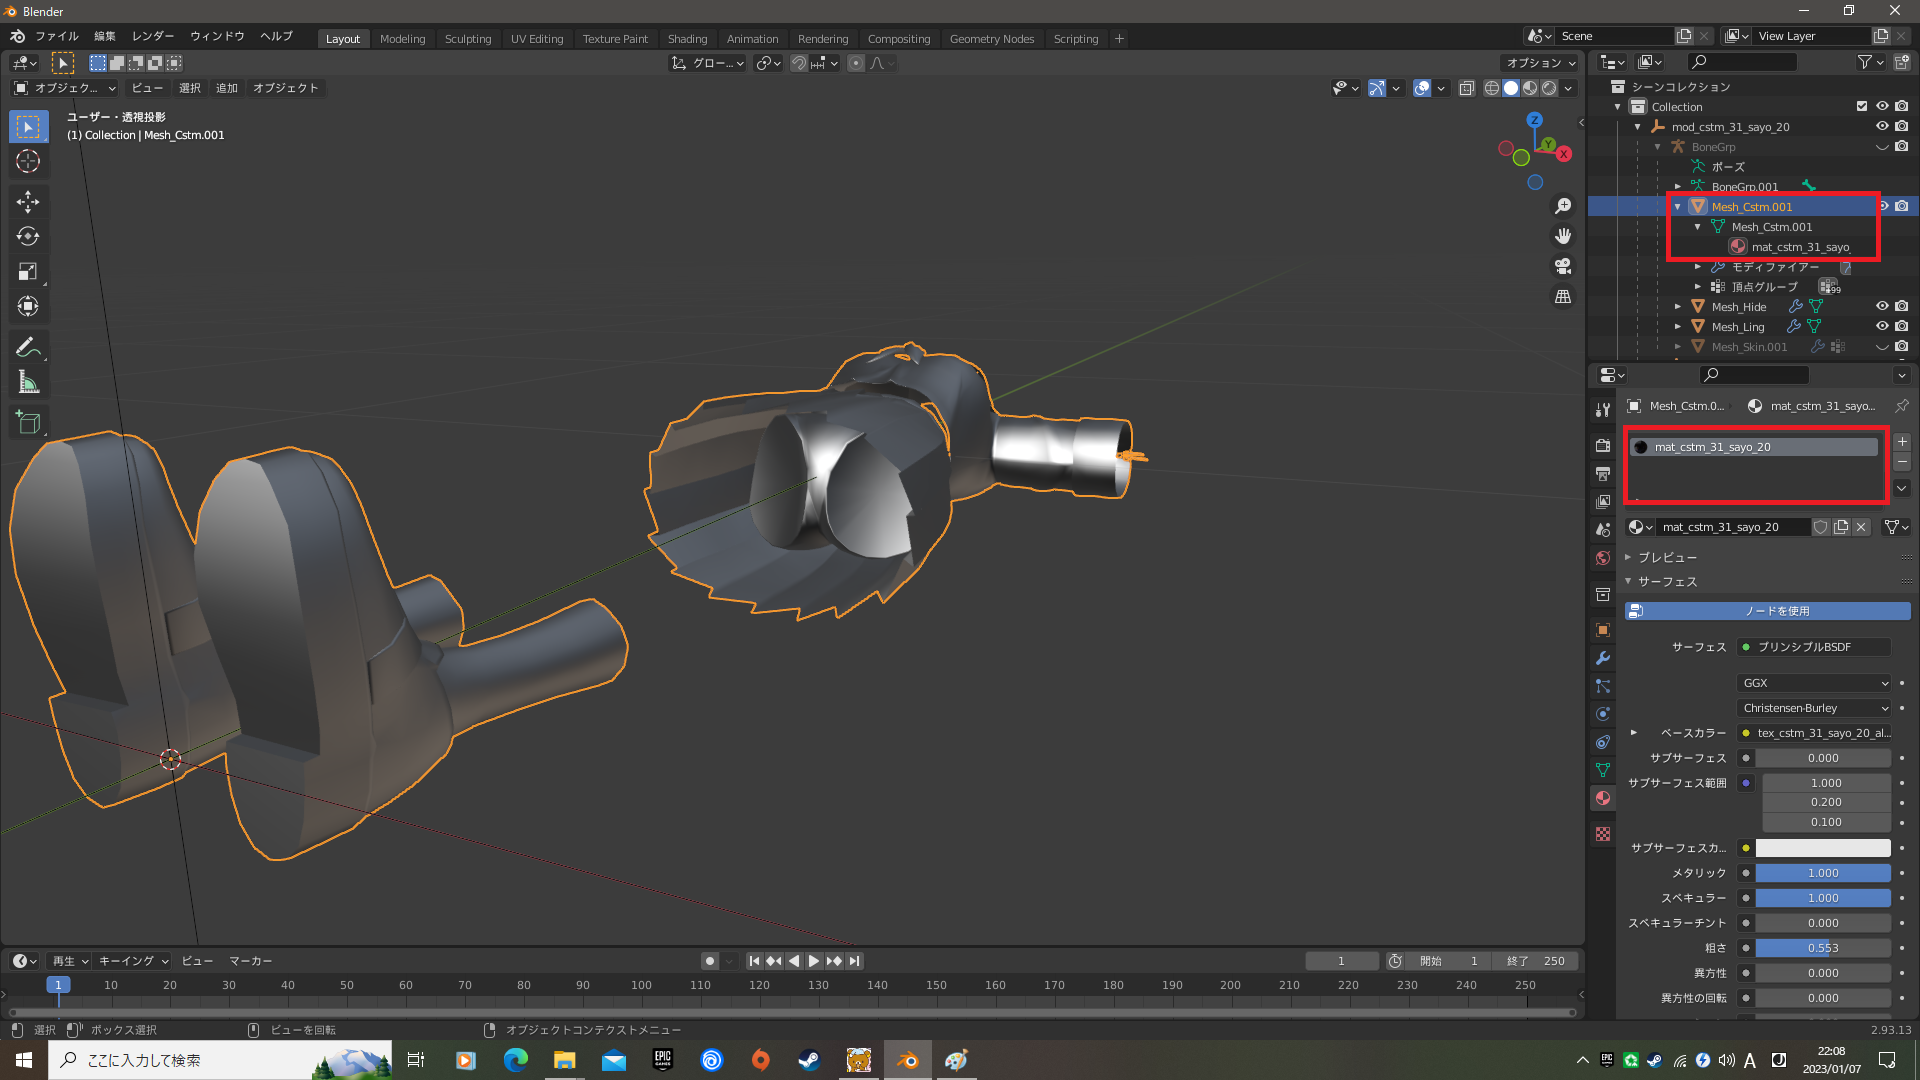Collapse Mesh_Cstm.001 object in outliner
The height and width of the screenshot is (1080, 1920).
[x=1678, y=207]
